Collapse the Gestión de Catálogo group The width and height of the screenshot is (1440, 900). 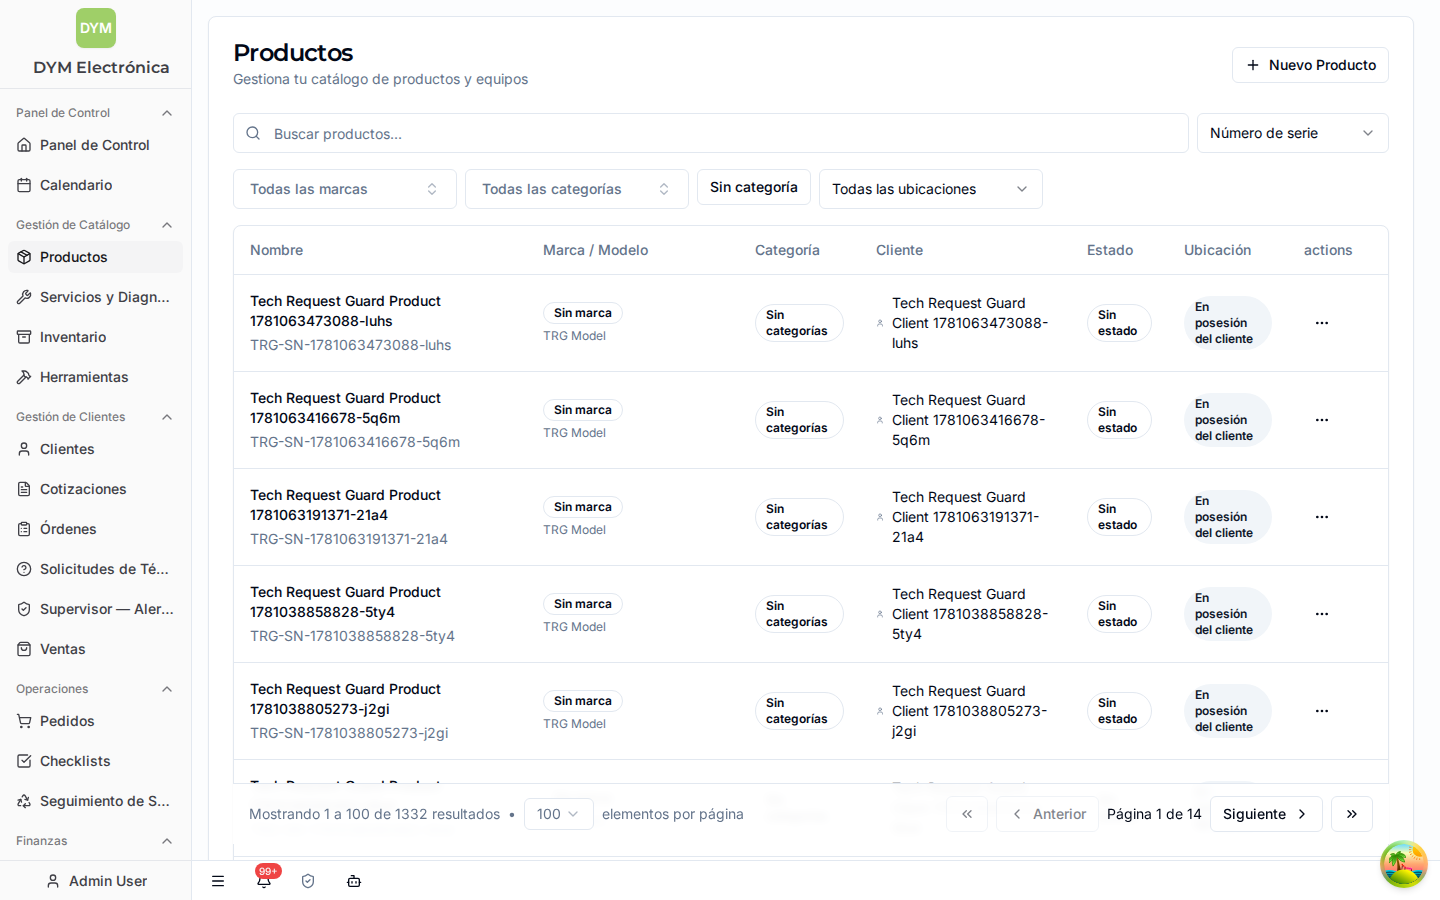pos(167,225)
